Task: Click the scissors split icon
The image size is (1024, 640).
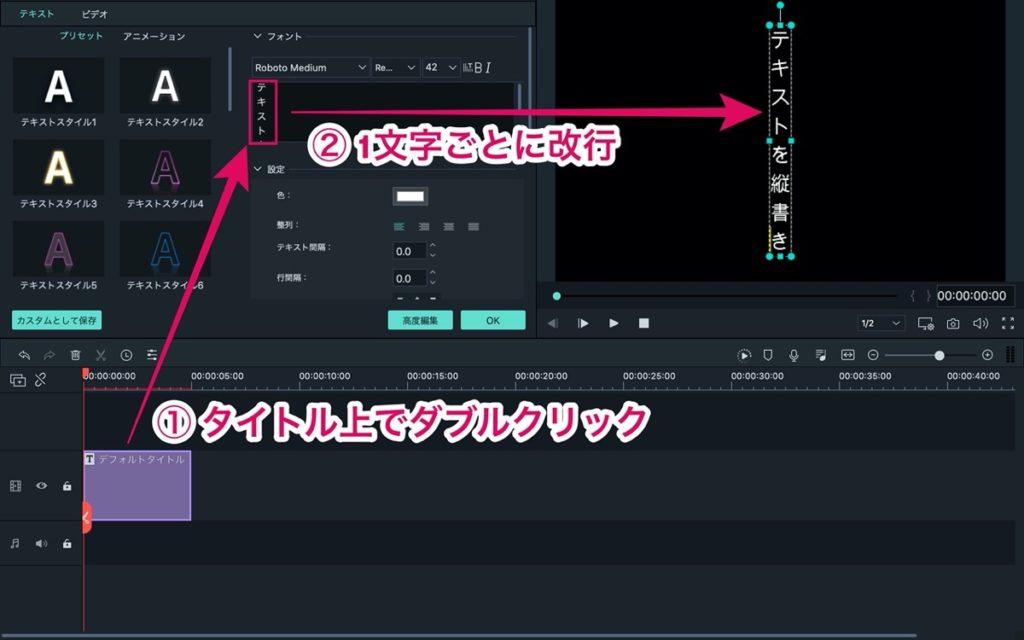Action: (101, 355)
